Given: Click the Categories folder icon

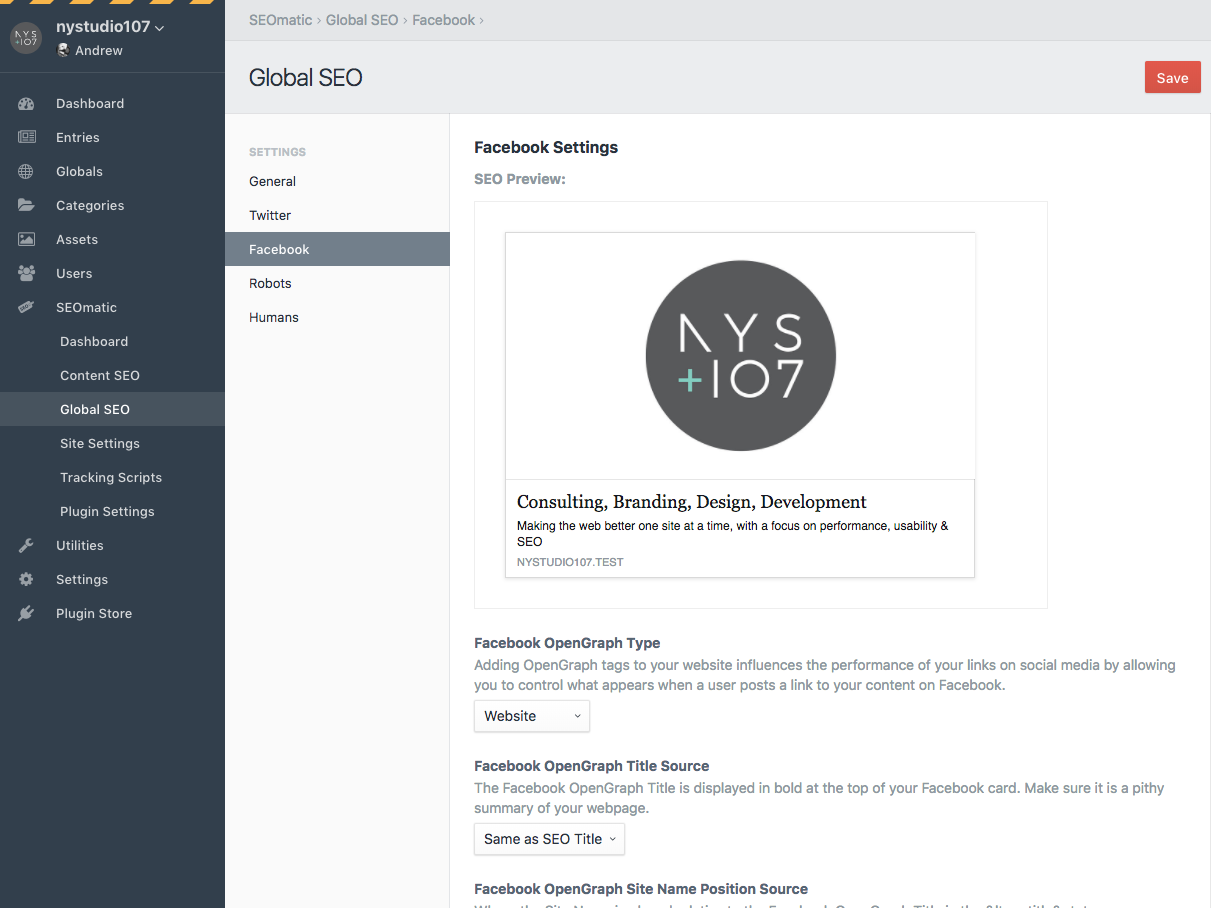Looking at the screenshot, I should [26, 205].
